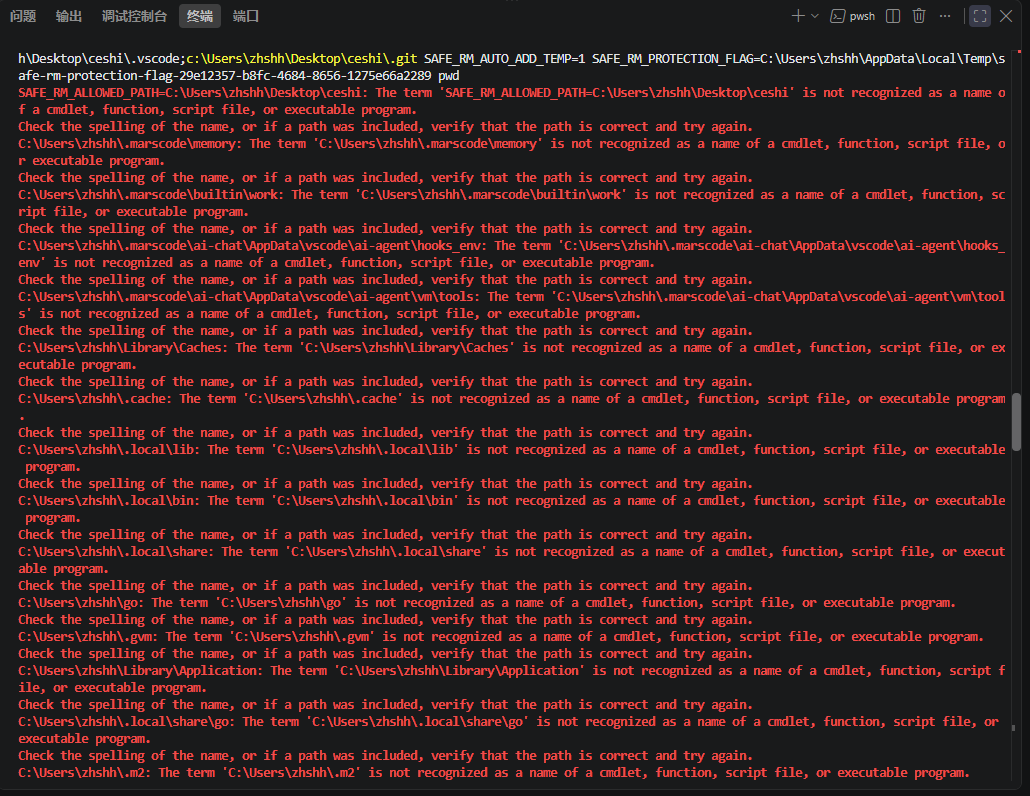
Task: Click SAFE_RM_AUTO_ADD_TEMP=1 text in terminal
Action: pos(504,58)
